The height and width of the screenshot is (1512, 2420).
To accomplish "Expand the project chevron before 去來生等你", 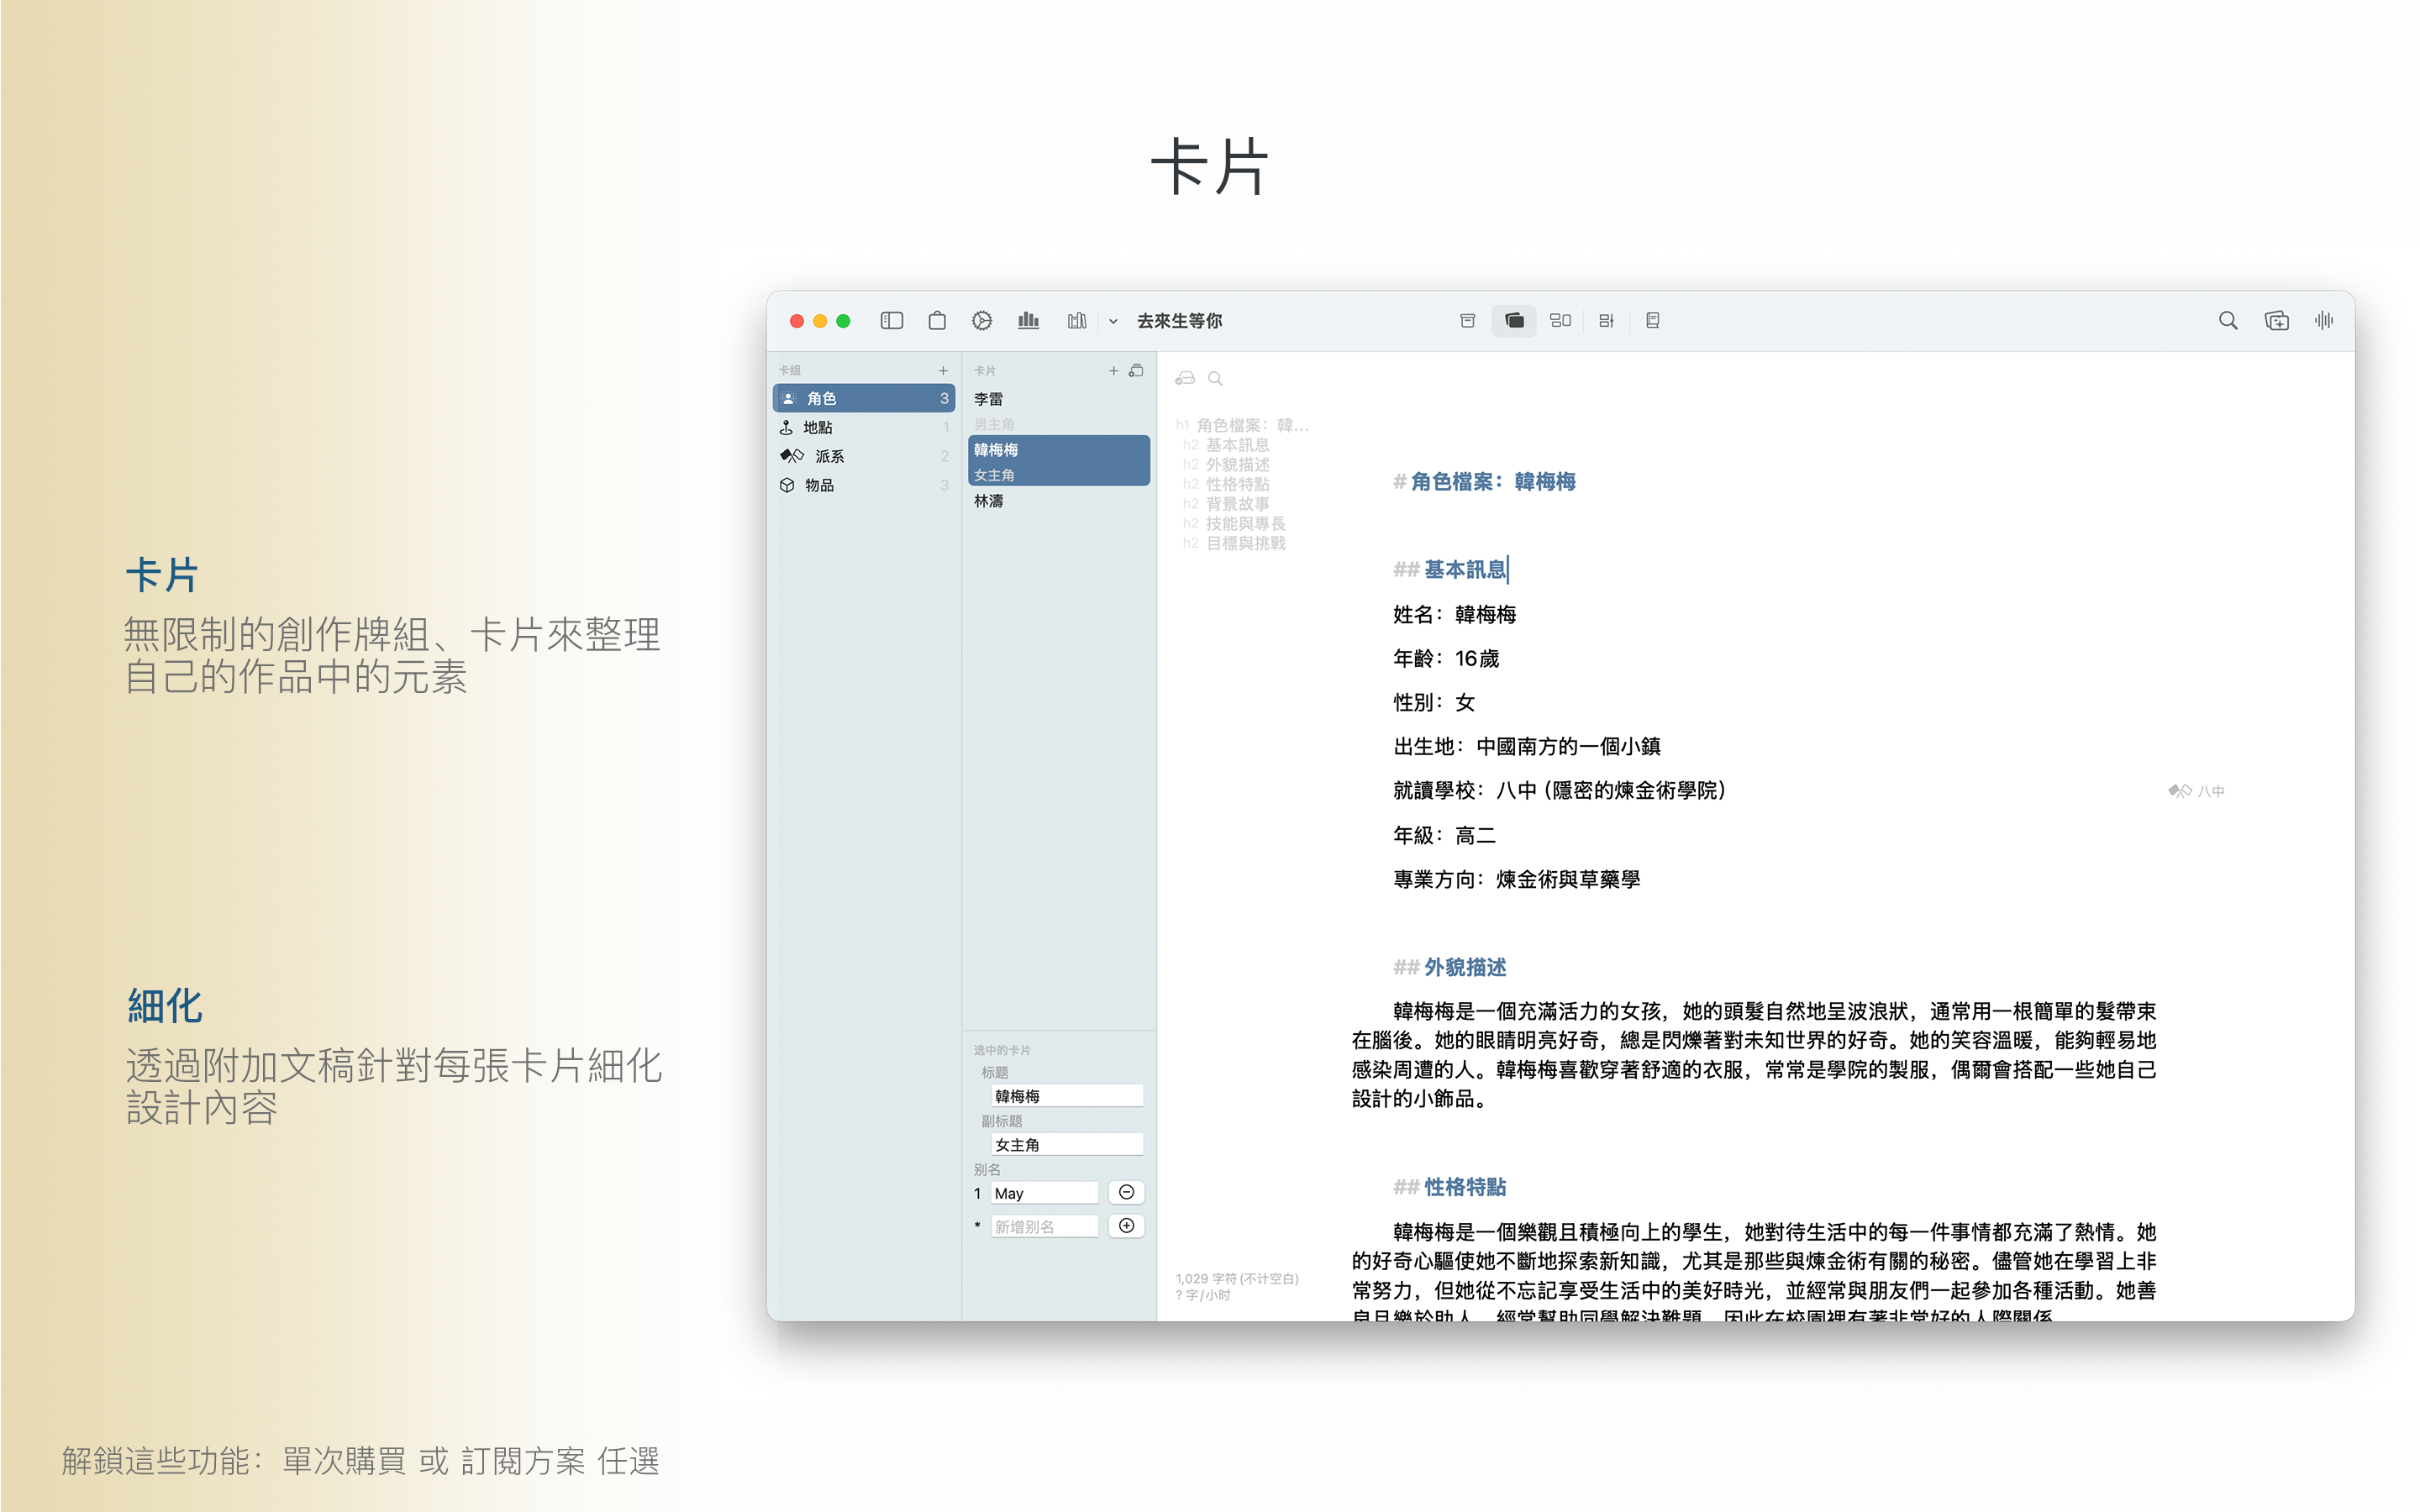I will pyautogui.click(x=1113, y=321).
